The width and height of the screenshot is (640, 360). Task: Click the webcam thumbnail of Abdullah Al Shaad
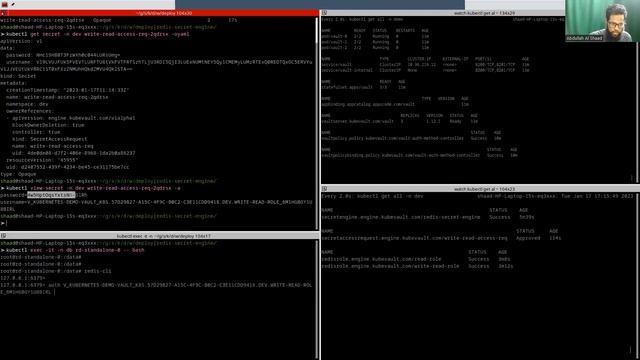[602, 21]
